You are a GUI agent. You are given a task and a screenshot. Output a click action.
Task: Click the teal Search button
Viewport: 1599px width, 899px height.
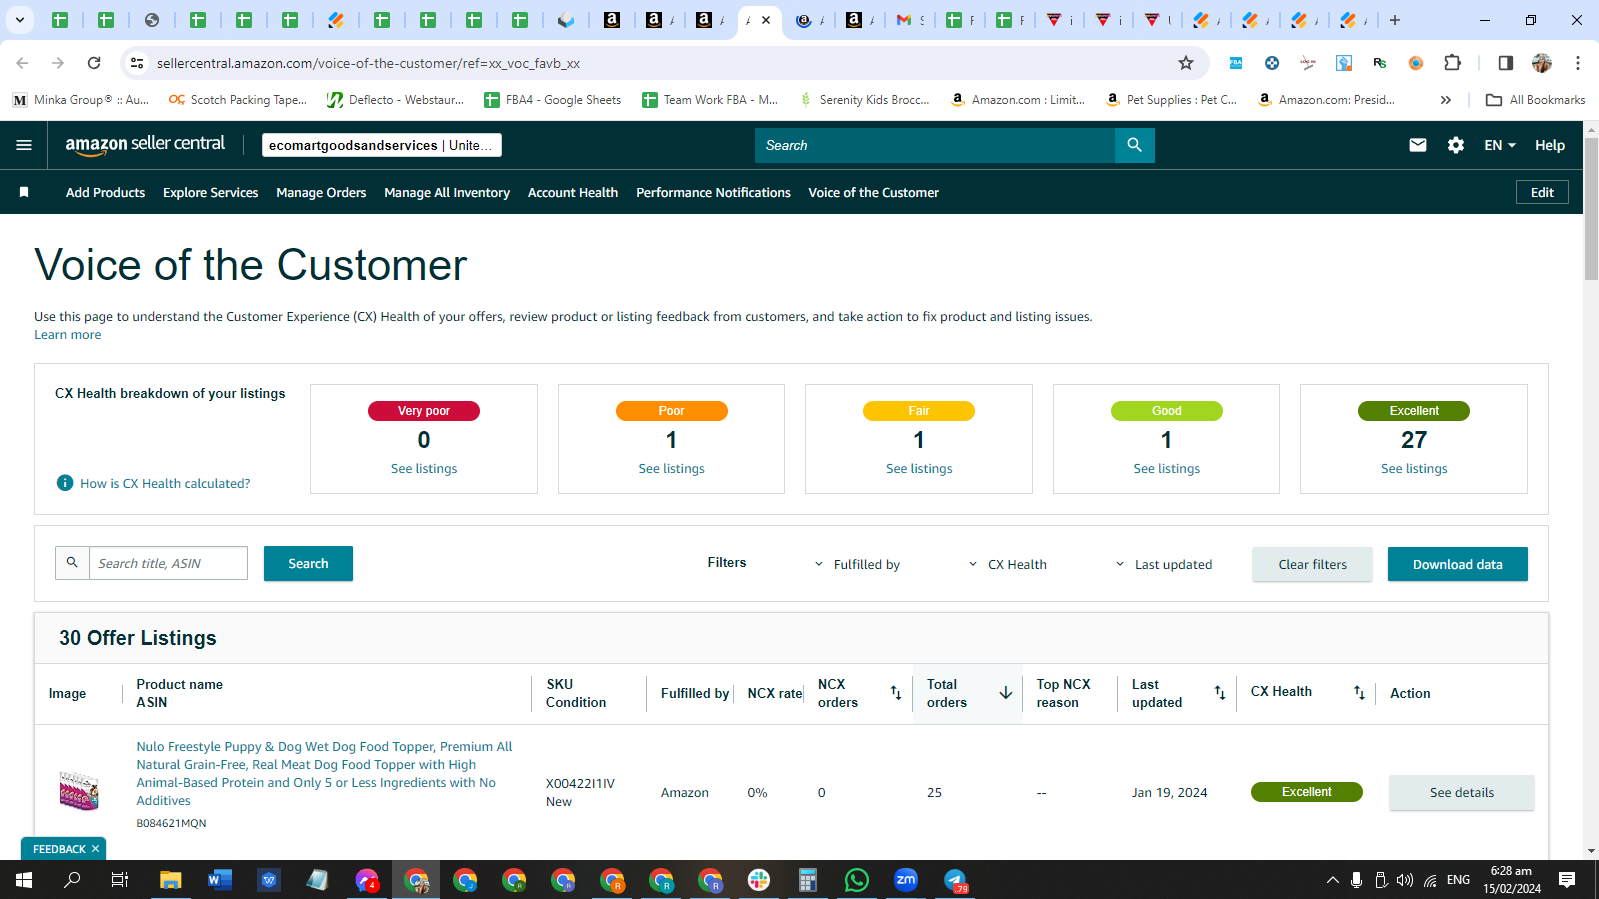[x=308, y=563]
